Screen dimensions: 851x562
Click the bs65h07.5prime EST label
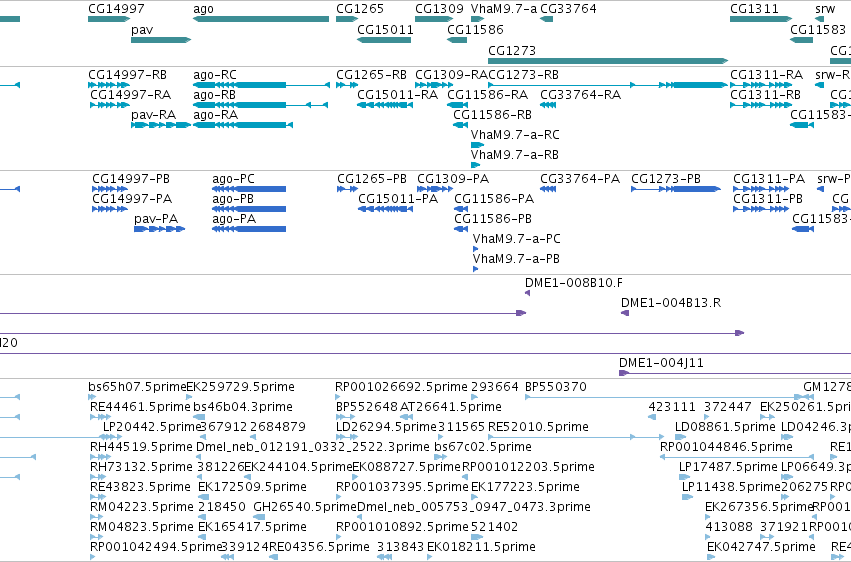(x=137, y=387)
